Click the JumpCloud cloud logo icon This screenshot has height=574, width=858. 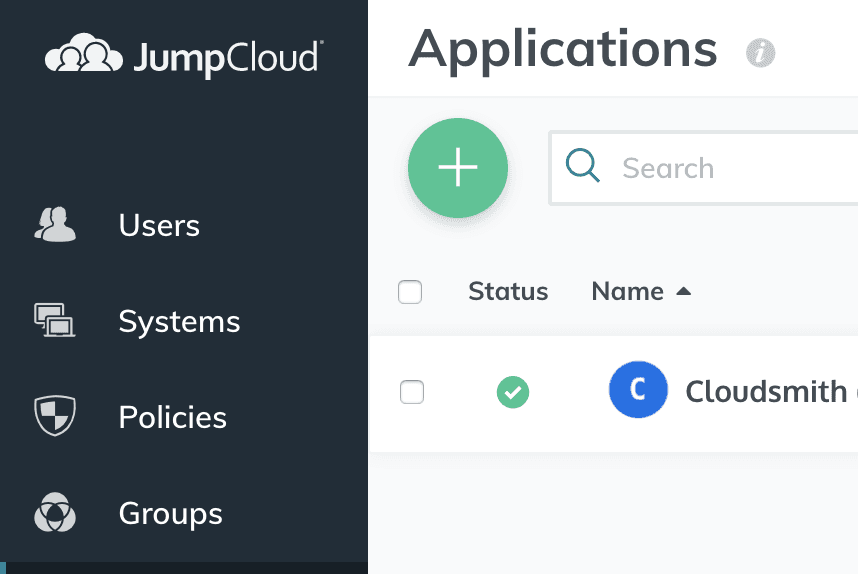pyautogui.click(x=85, y=55)
